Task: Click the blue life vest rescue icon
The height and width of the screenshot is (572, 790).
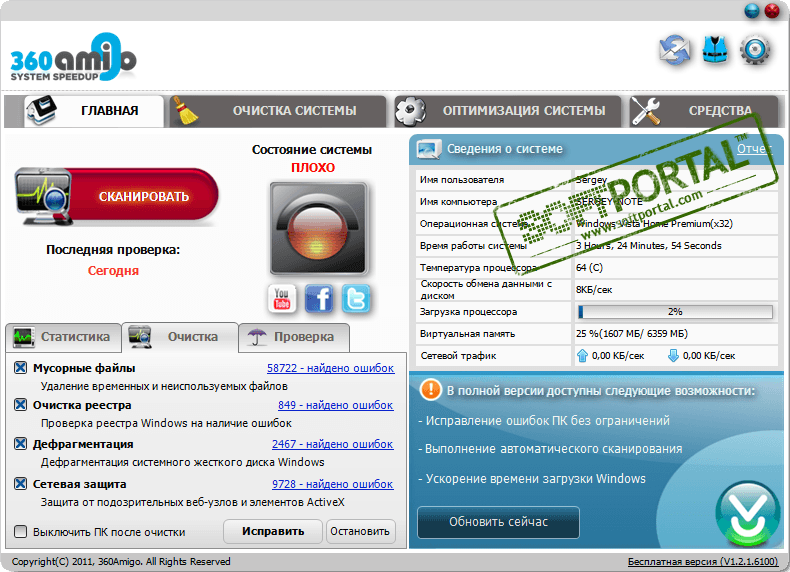Action: [715, 50]
